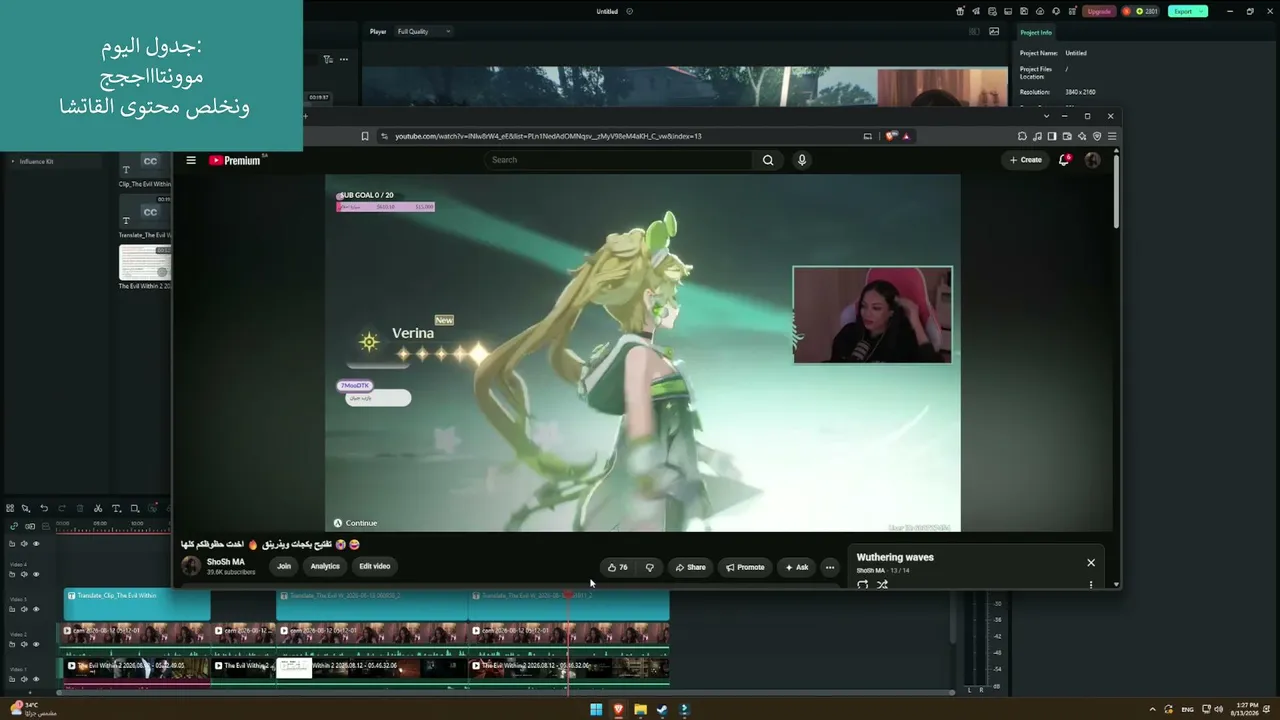Open the Full Quality player dropdown
Screen dimensions: 1280x720
click(x=424, y=31)
